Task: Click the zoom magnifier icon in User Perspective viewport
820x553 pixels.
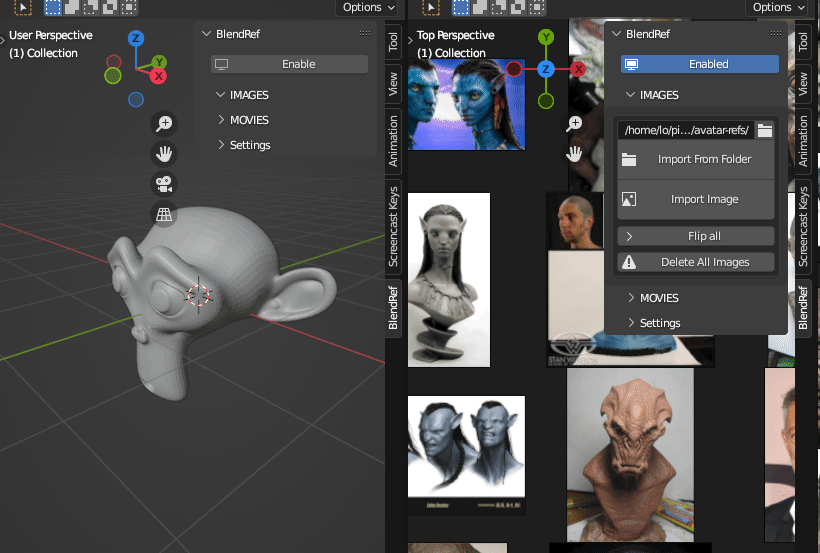Action: 164,123
